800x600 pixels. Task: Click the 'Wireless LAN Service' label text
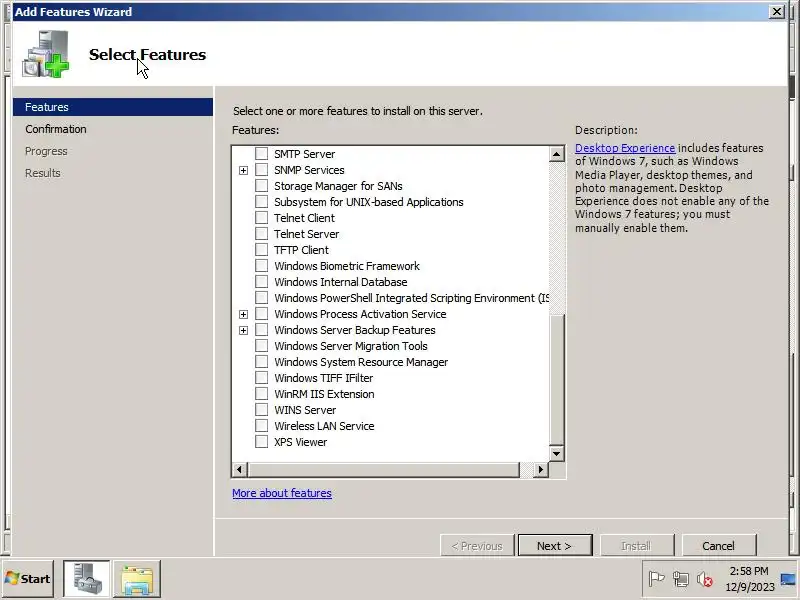pos(324,426)
